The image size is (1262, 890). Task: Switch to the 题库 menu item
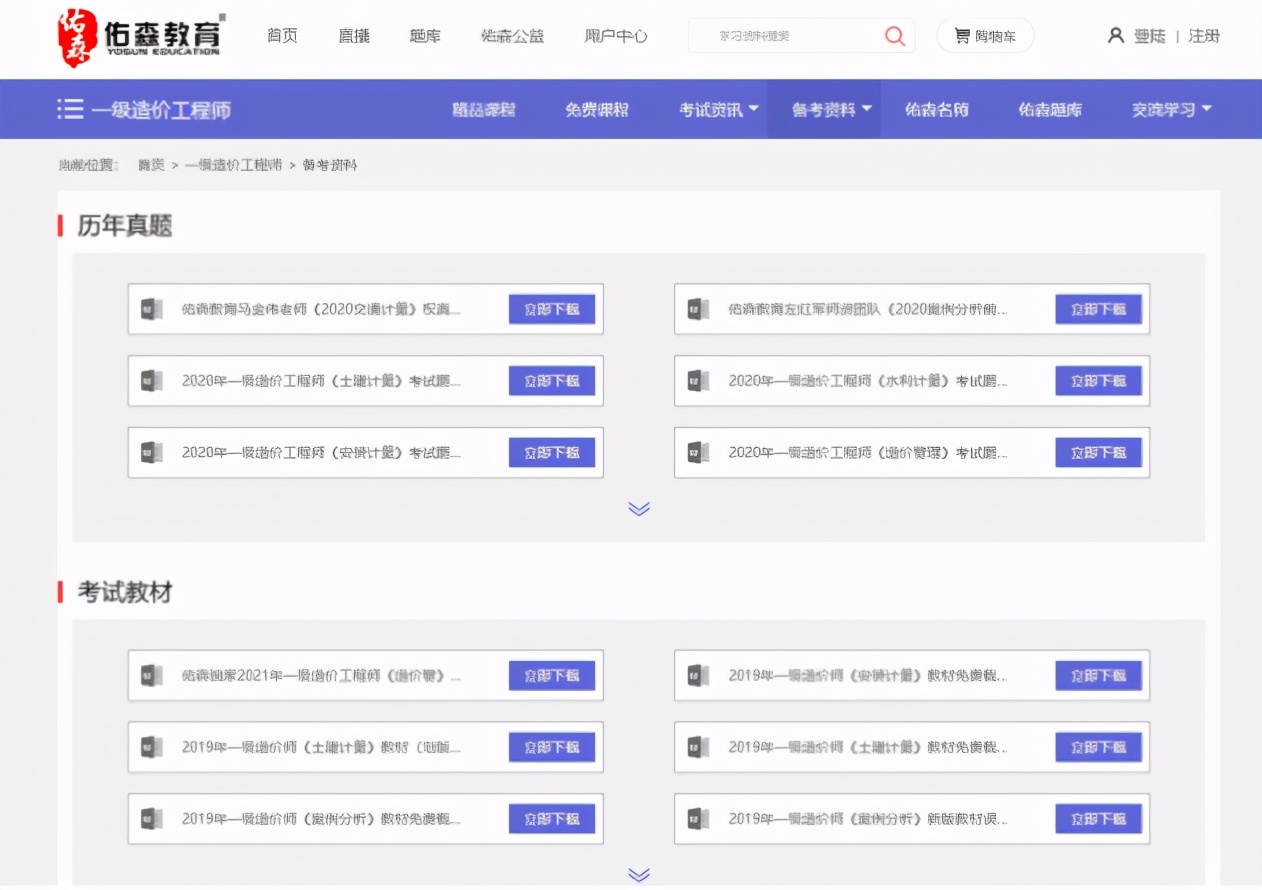pyautogui.click(x=424, y=35)
